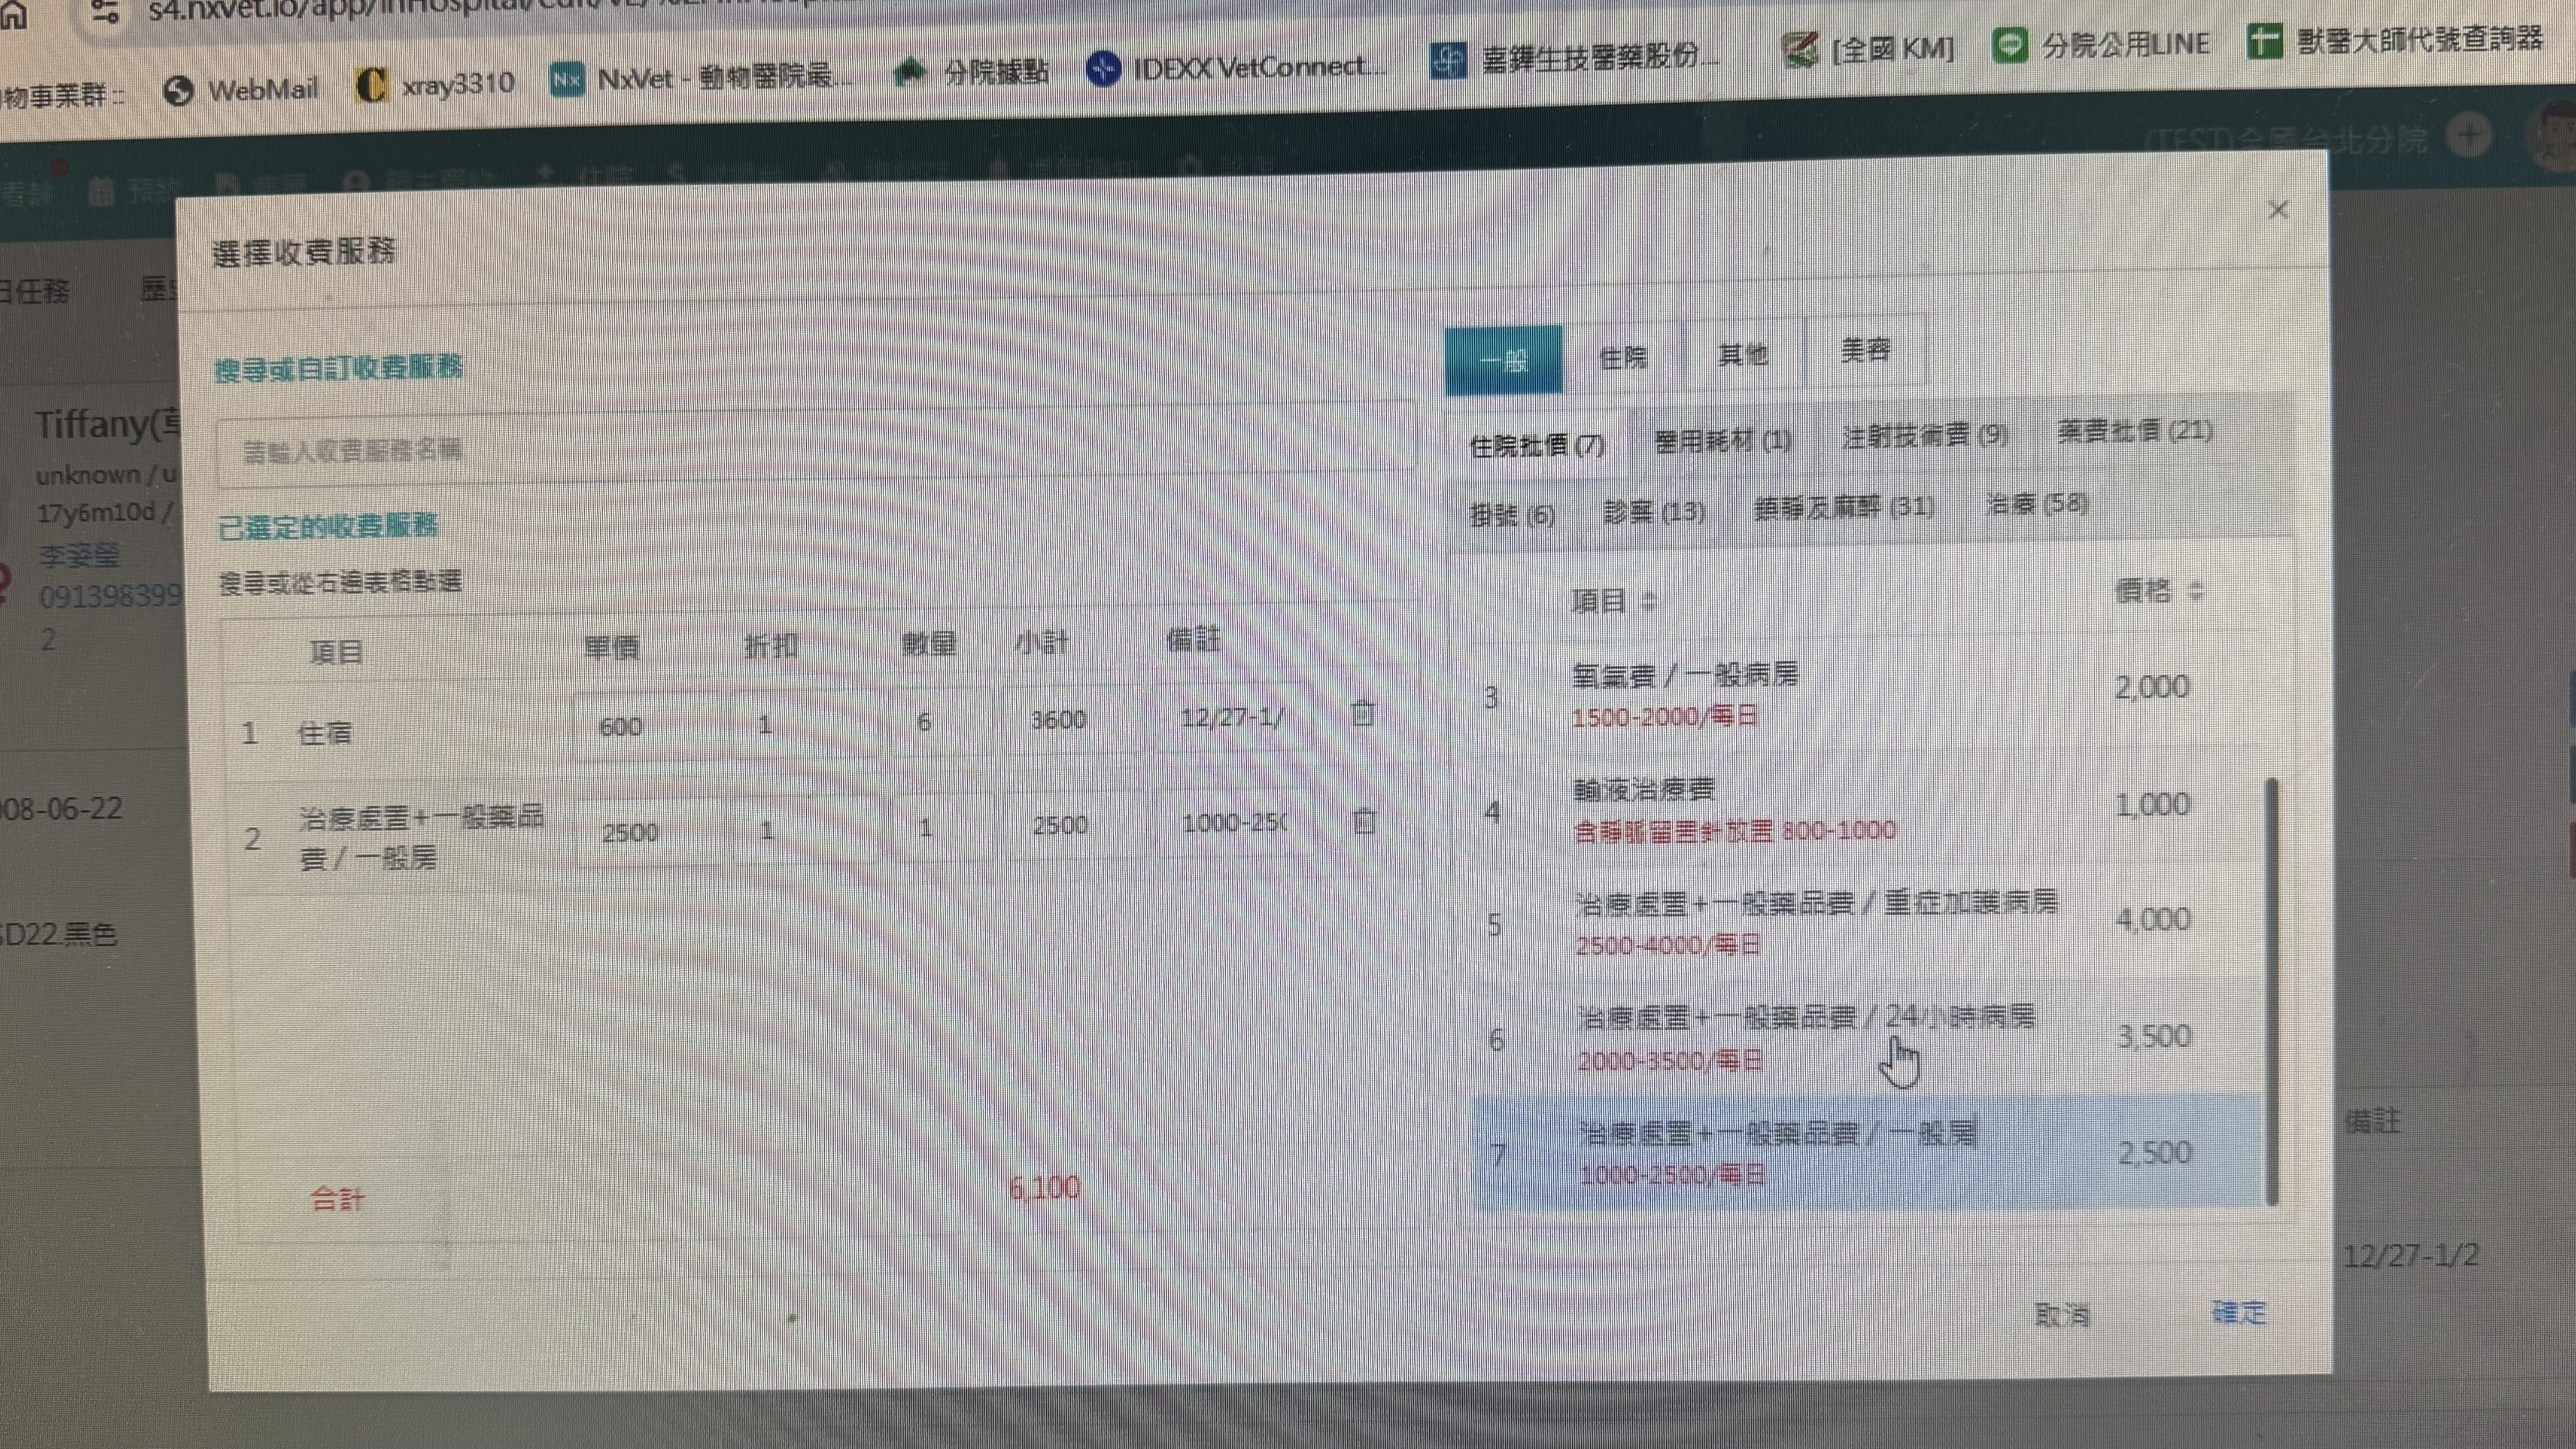Click the service list vertical scrollbar
Image resolution: width=2576 pixels, height=1449 pixels.
pos(2272,990)
